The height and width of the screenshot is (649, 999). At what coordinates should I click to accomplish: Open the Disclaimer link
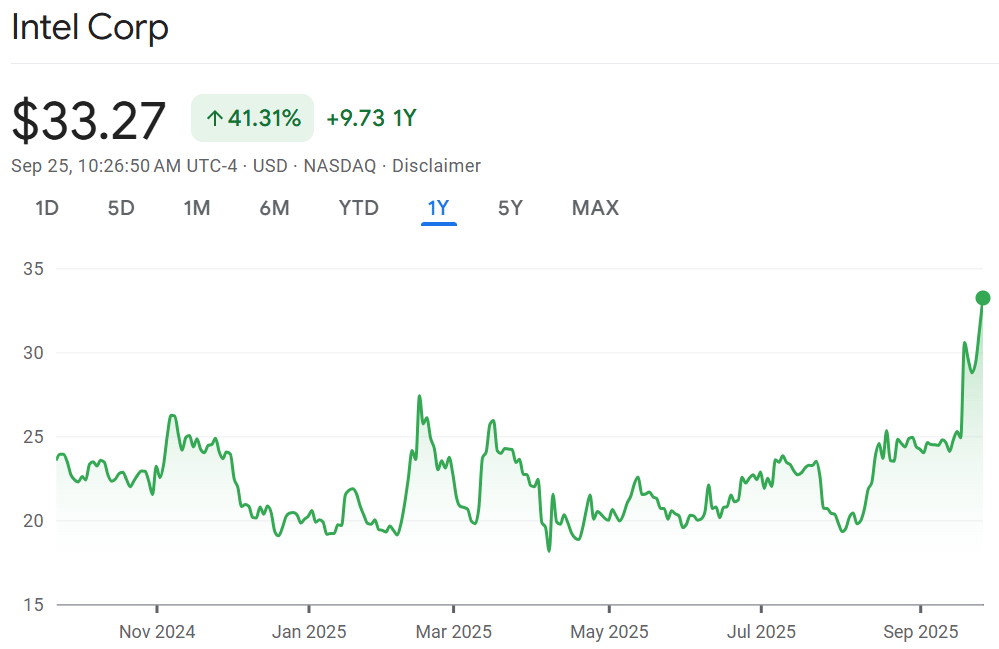pyautogui.click(x=436, y=166)
